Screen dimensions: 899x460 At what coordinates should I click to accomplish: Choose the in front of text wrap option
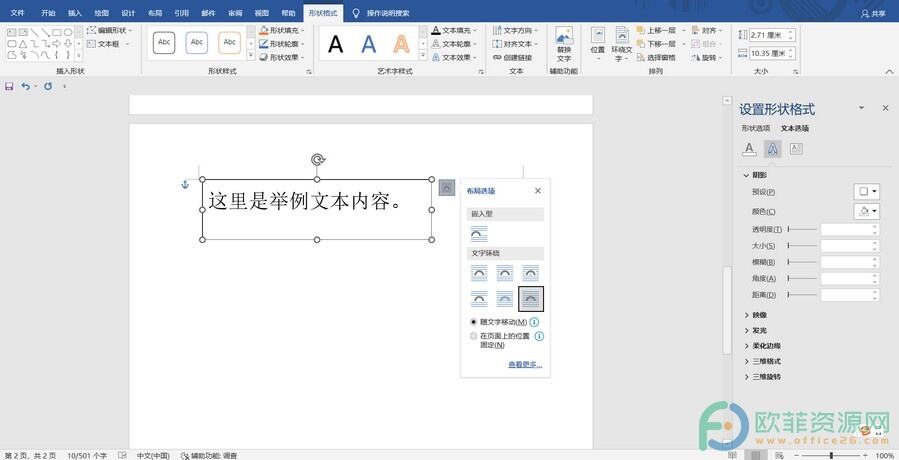pyautogui.click(x=531, y=298)
